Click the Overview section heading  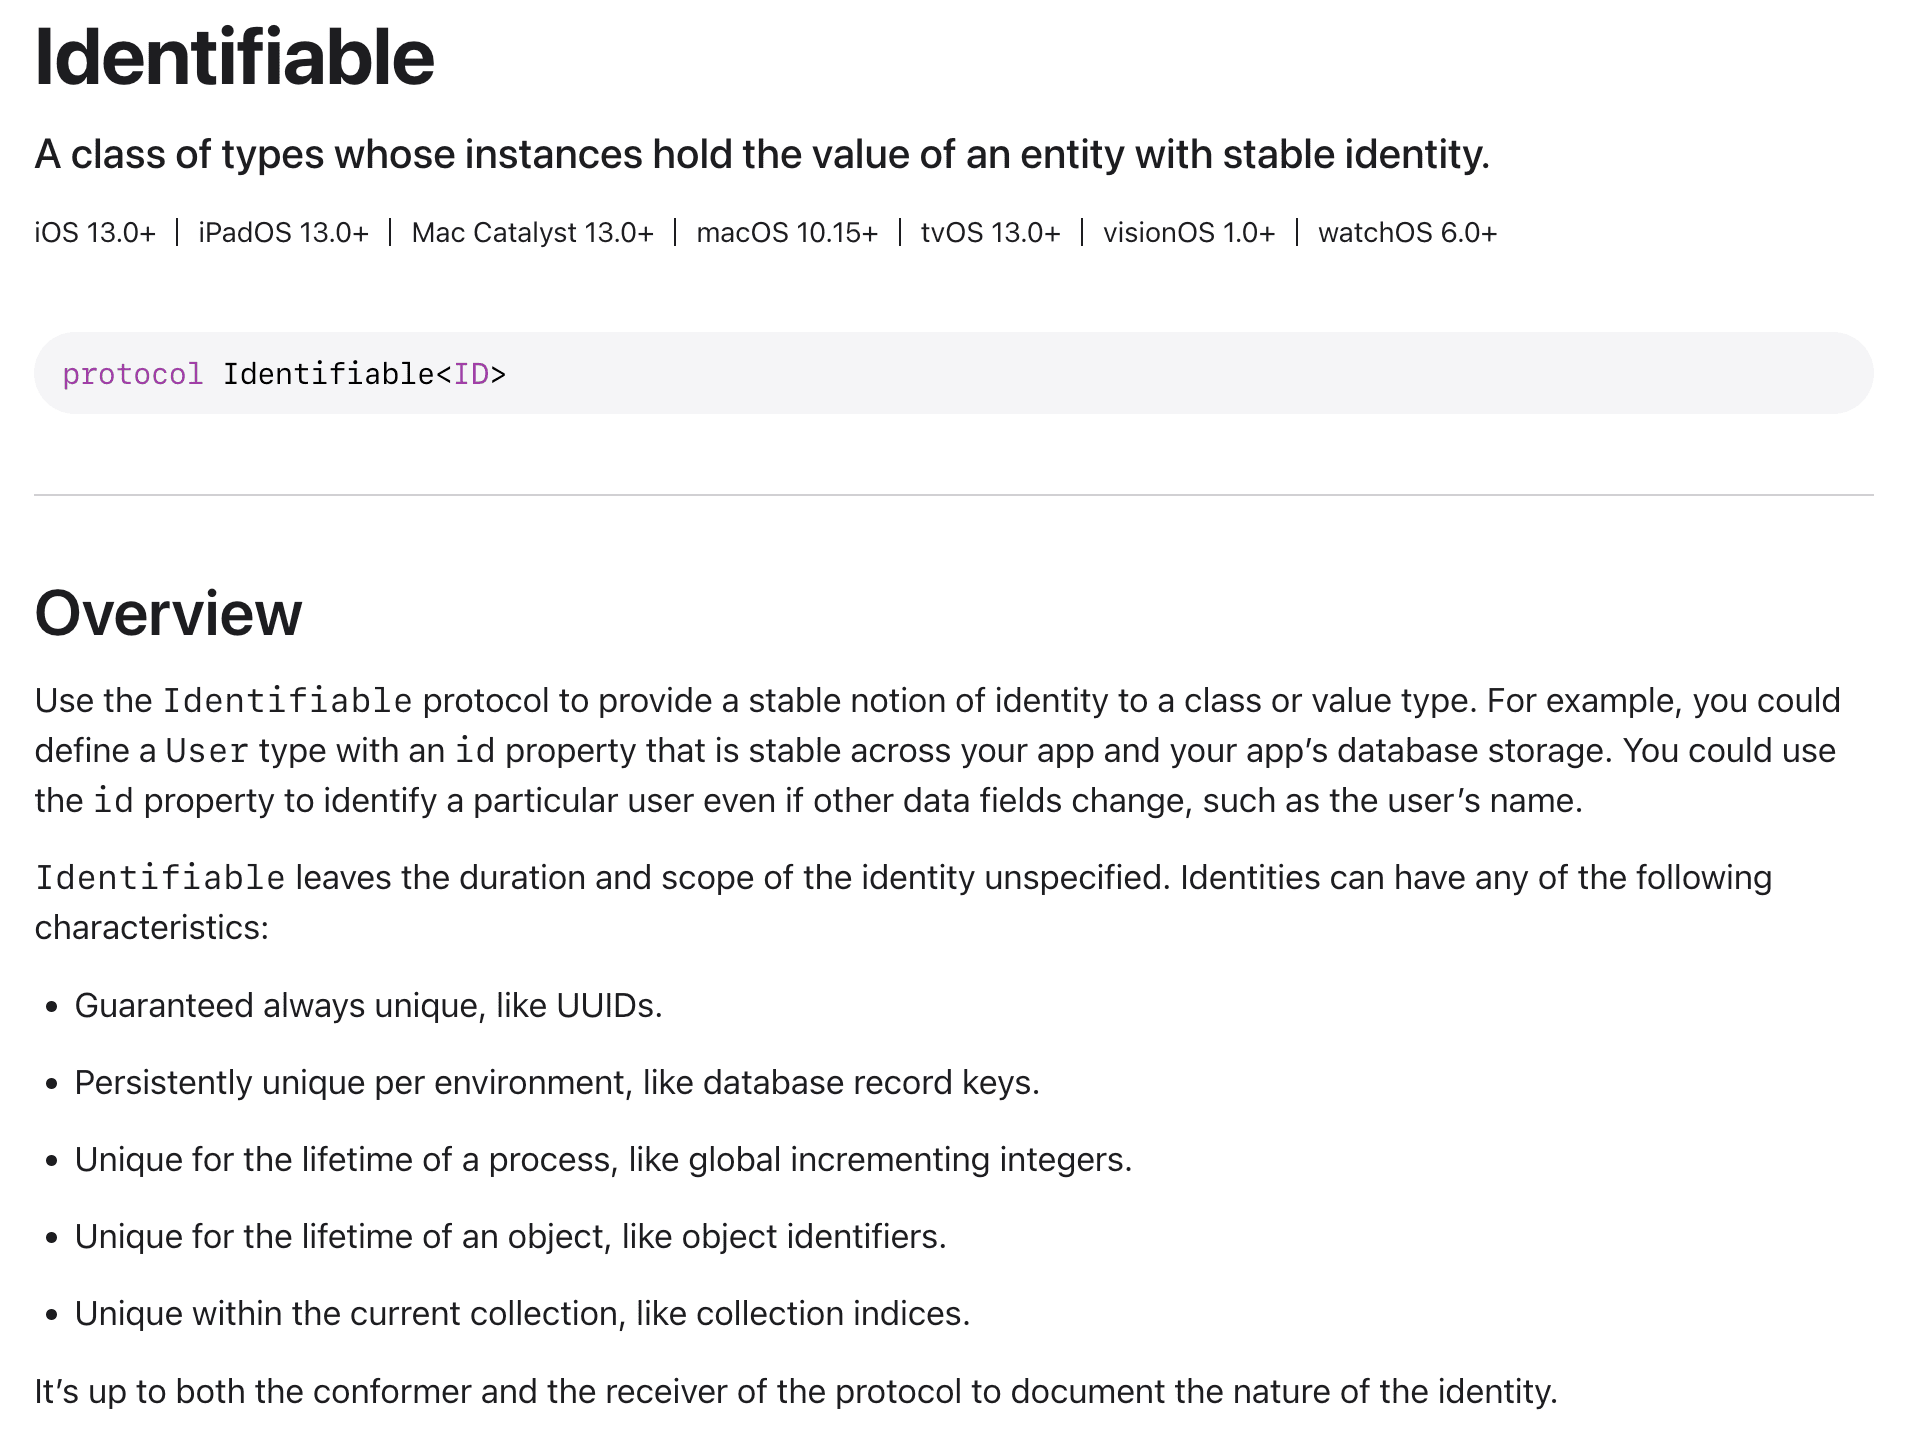(x=168, y=613)
